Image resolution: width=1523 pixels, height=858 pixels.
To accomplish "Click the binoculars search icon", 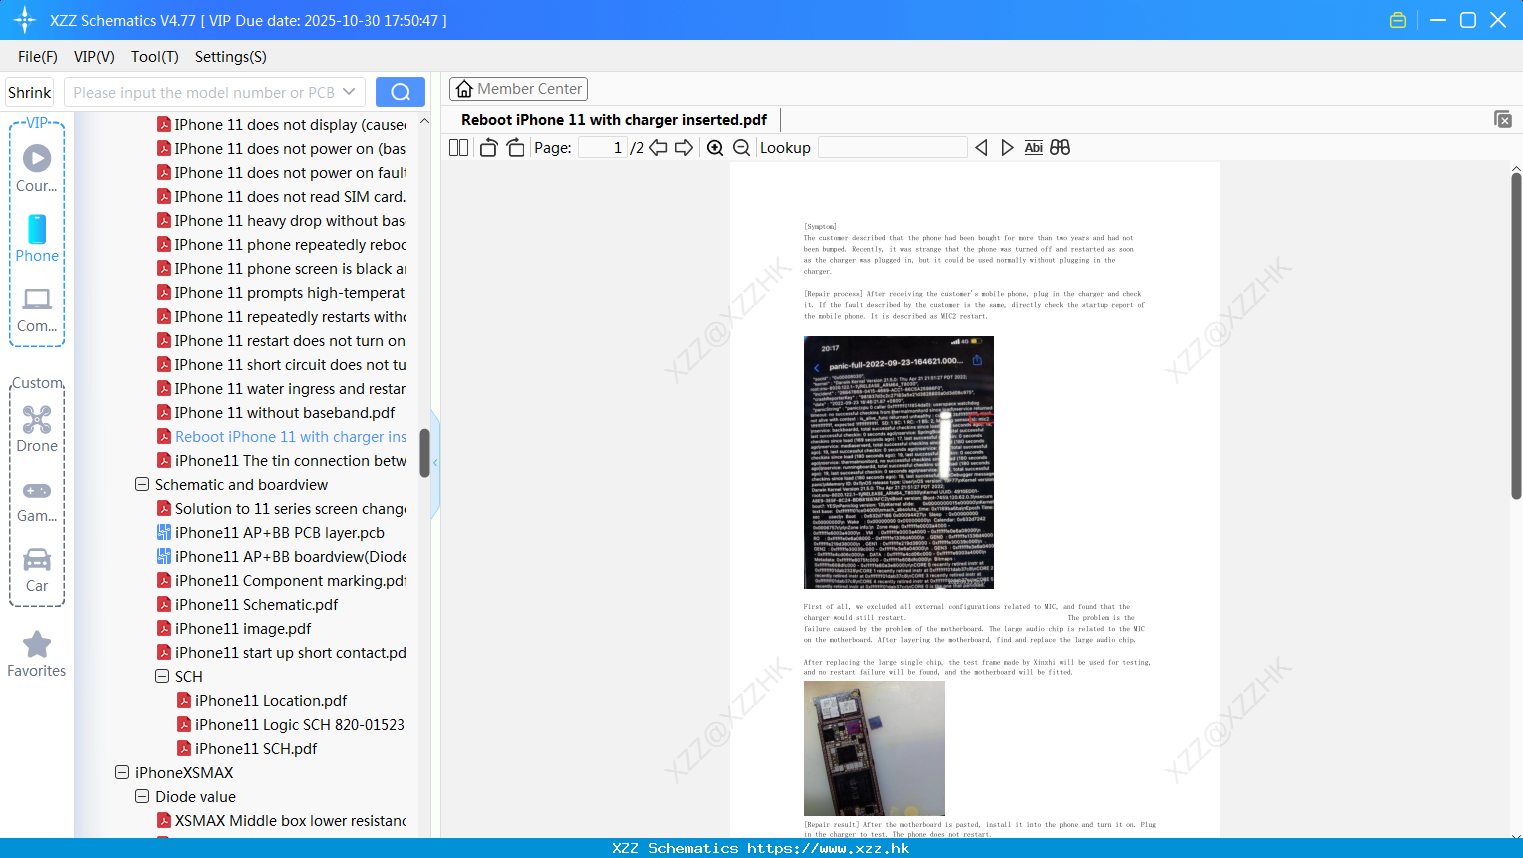I will [1060, 147].
